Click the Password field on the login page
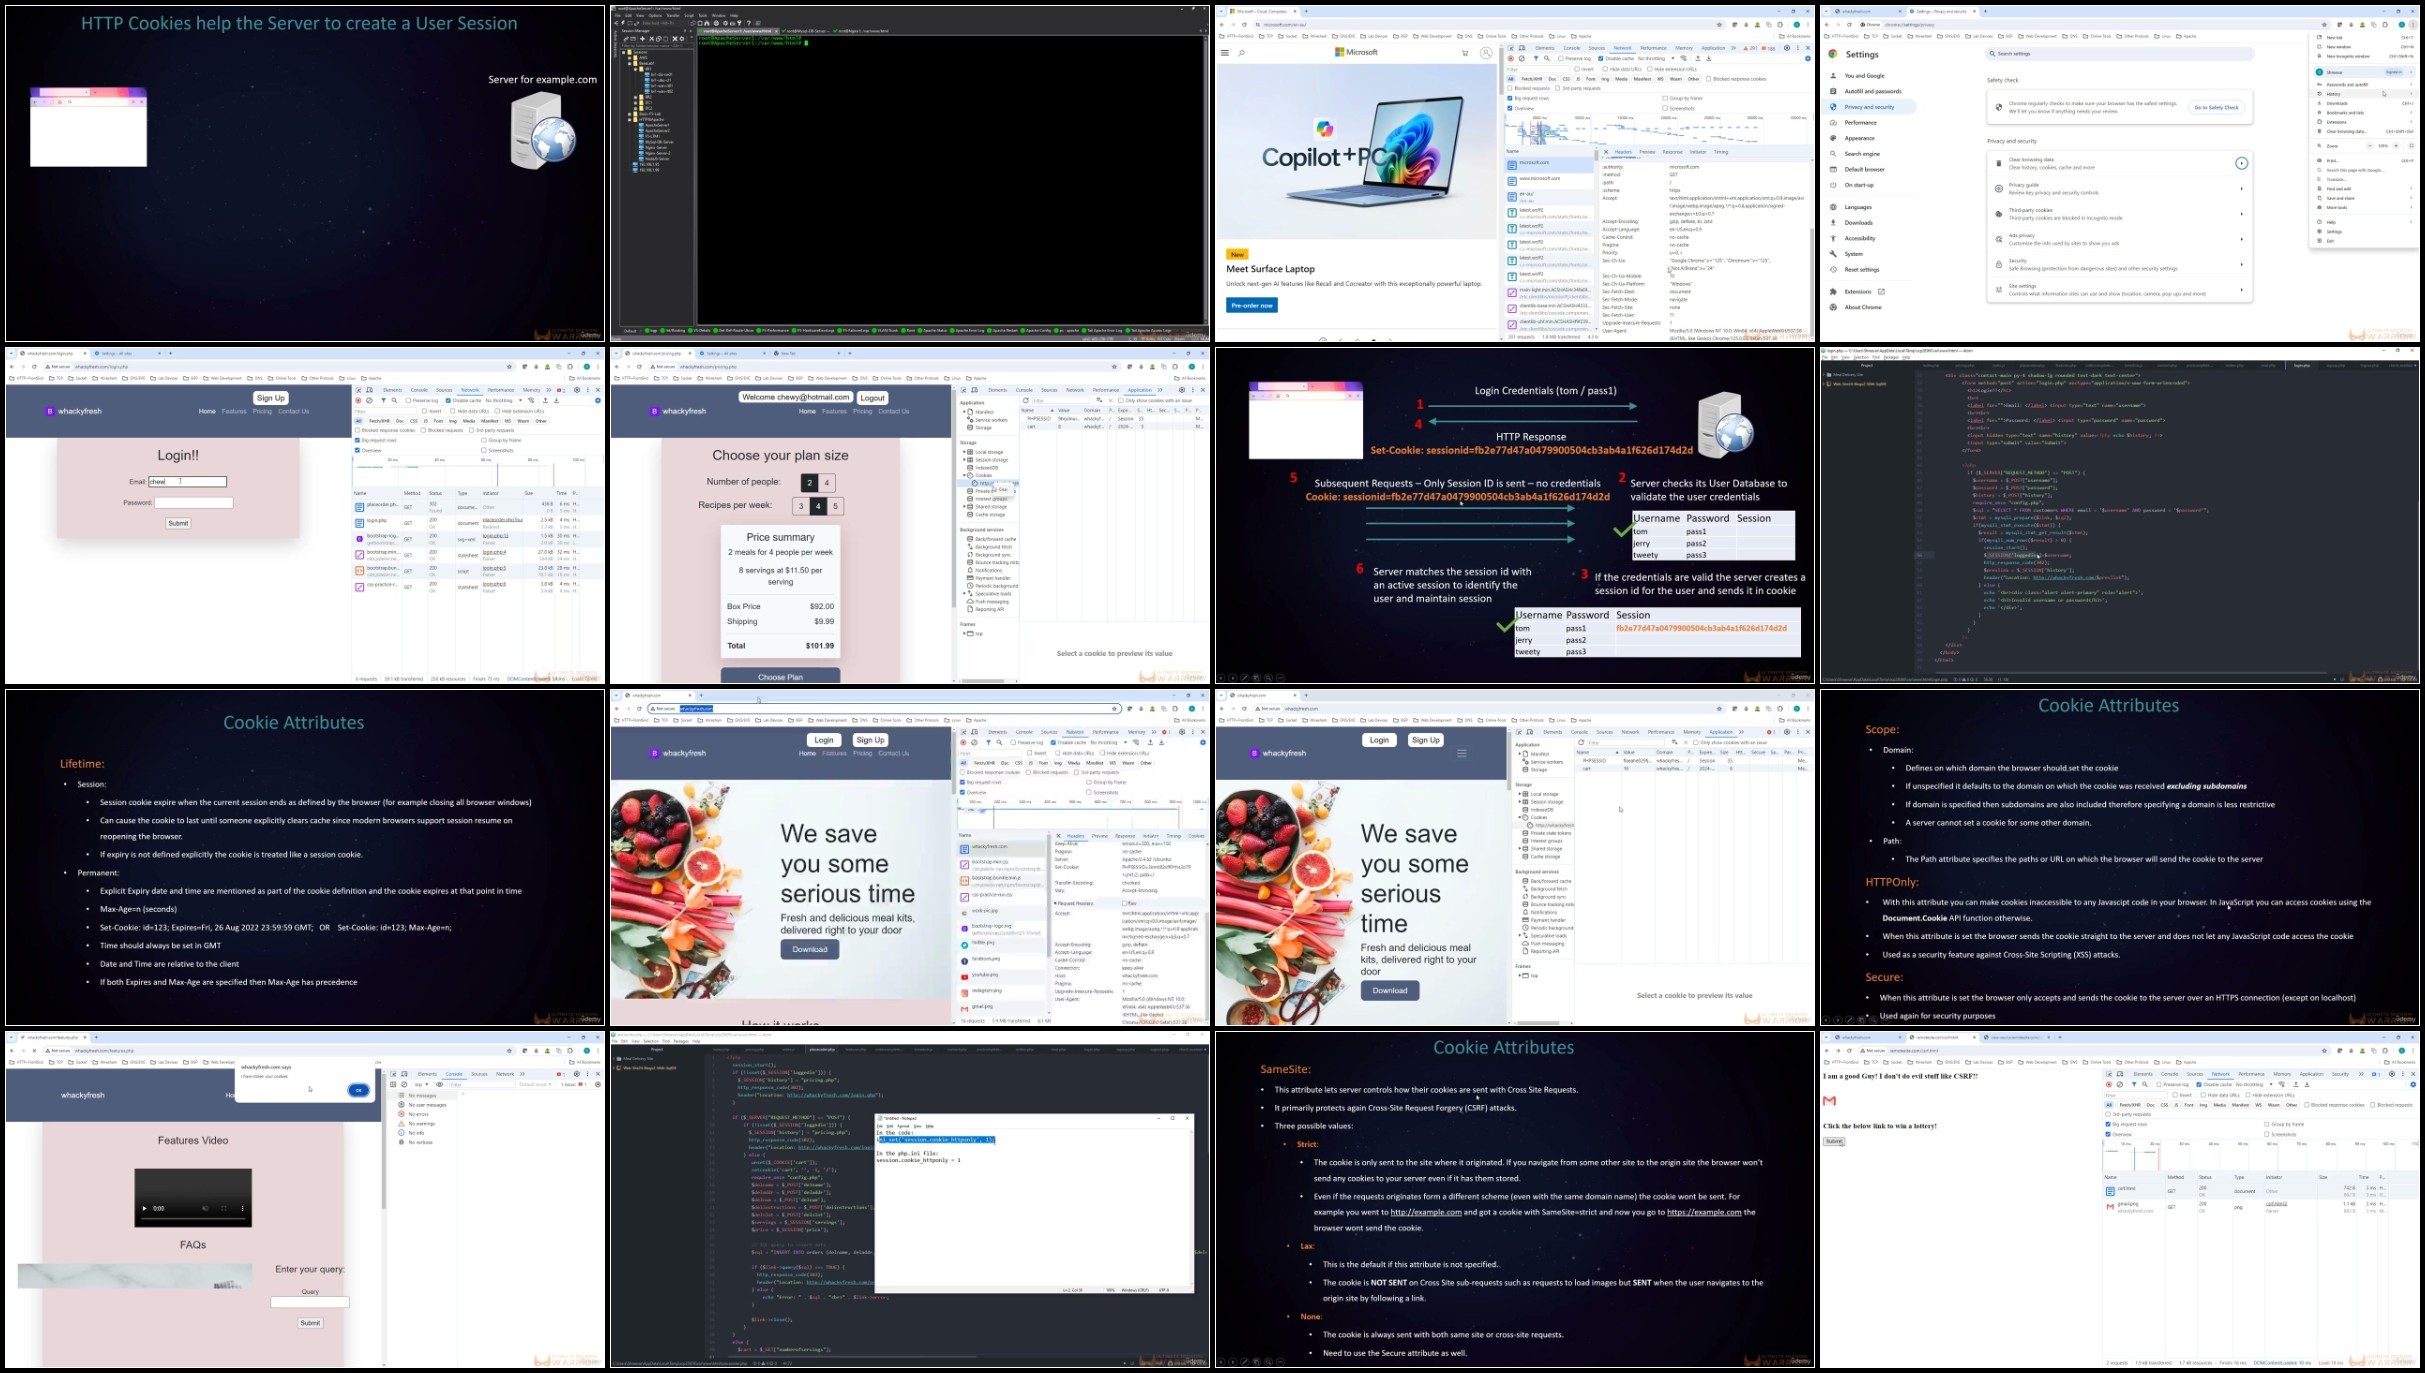Screen dimensions: 2425x1373 click(194, 503)
